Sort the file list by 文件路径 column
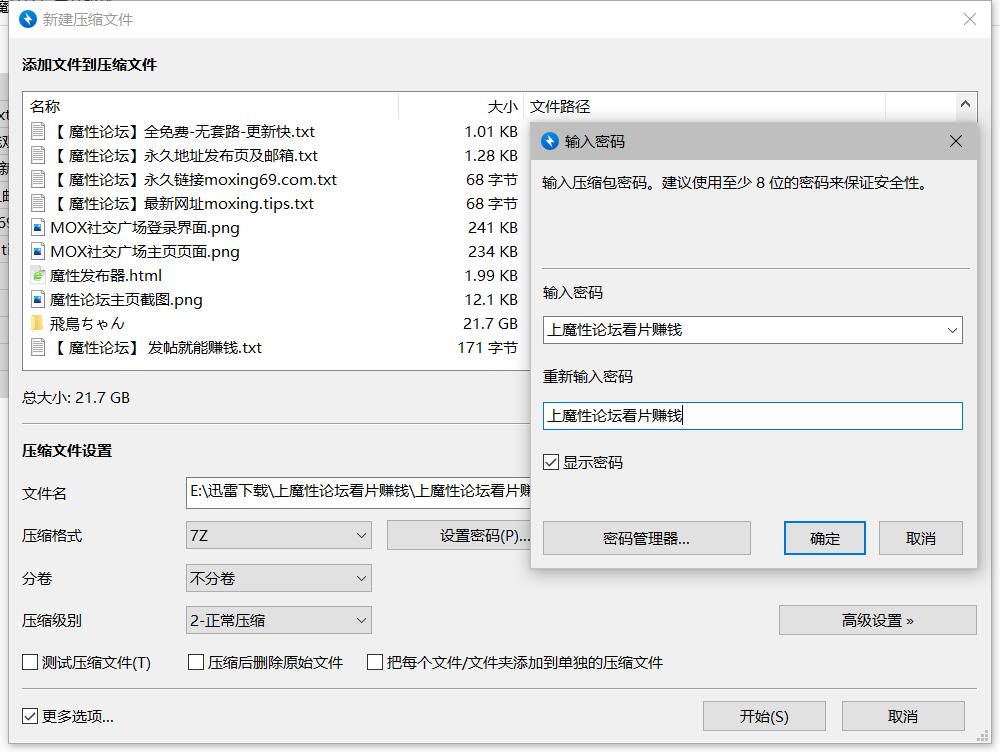Viewport: 1000px width, 752px height. (x=704, y=107)
